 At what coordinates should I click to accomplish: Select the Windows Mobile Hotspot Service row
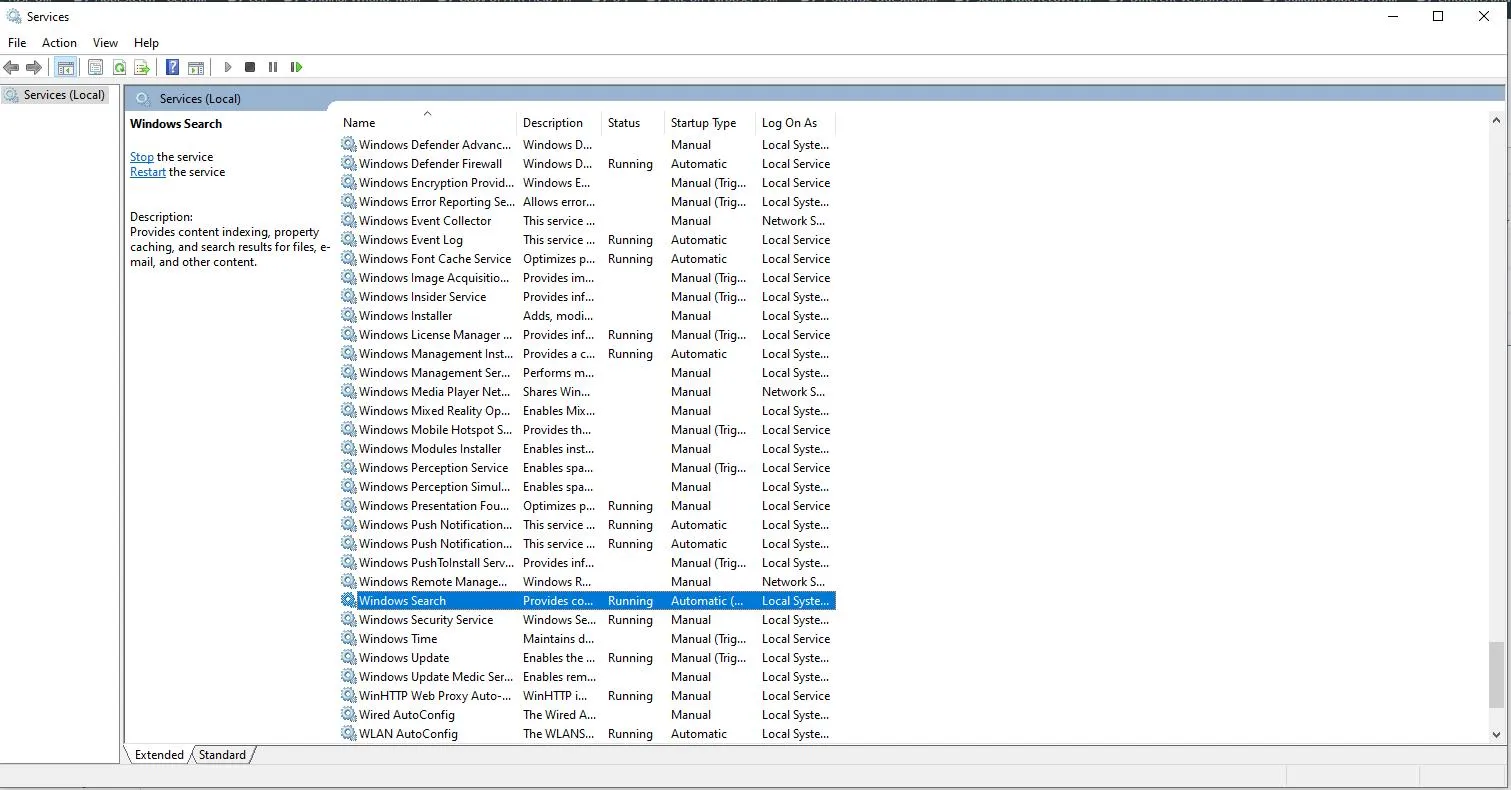(588, 430)
